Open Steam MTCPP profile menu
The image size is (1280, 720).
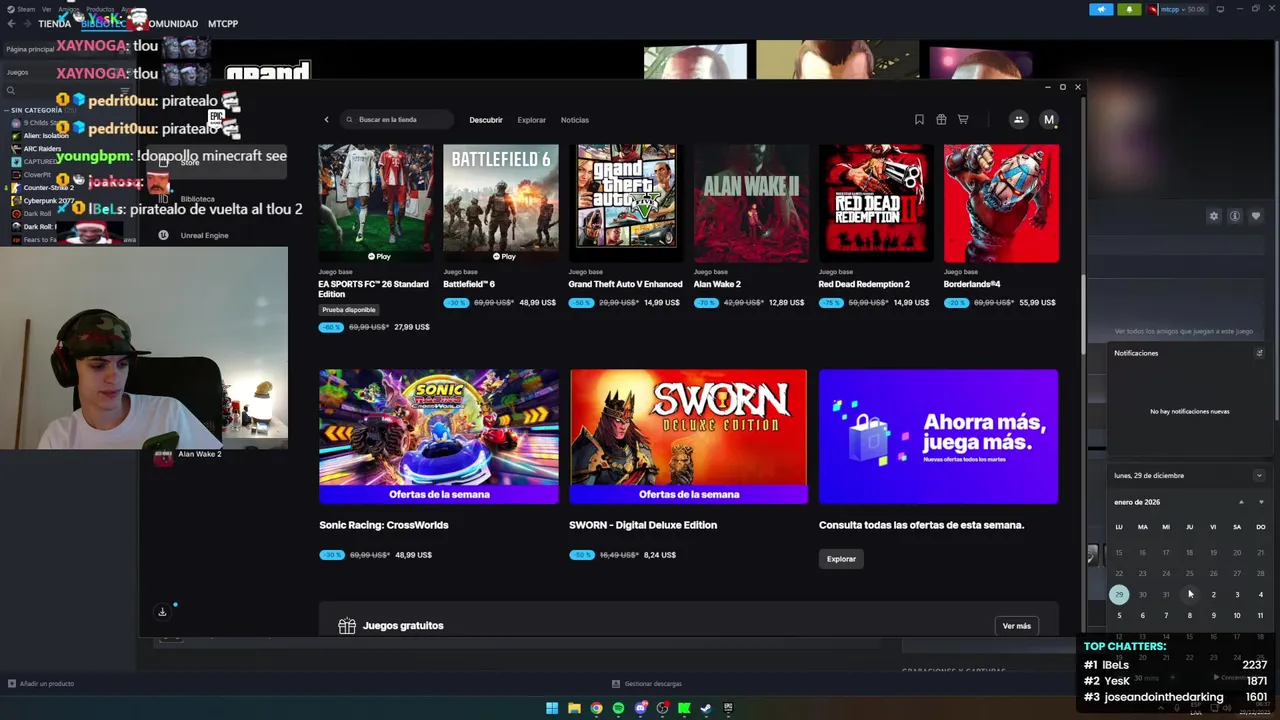coord(223,24)
